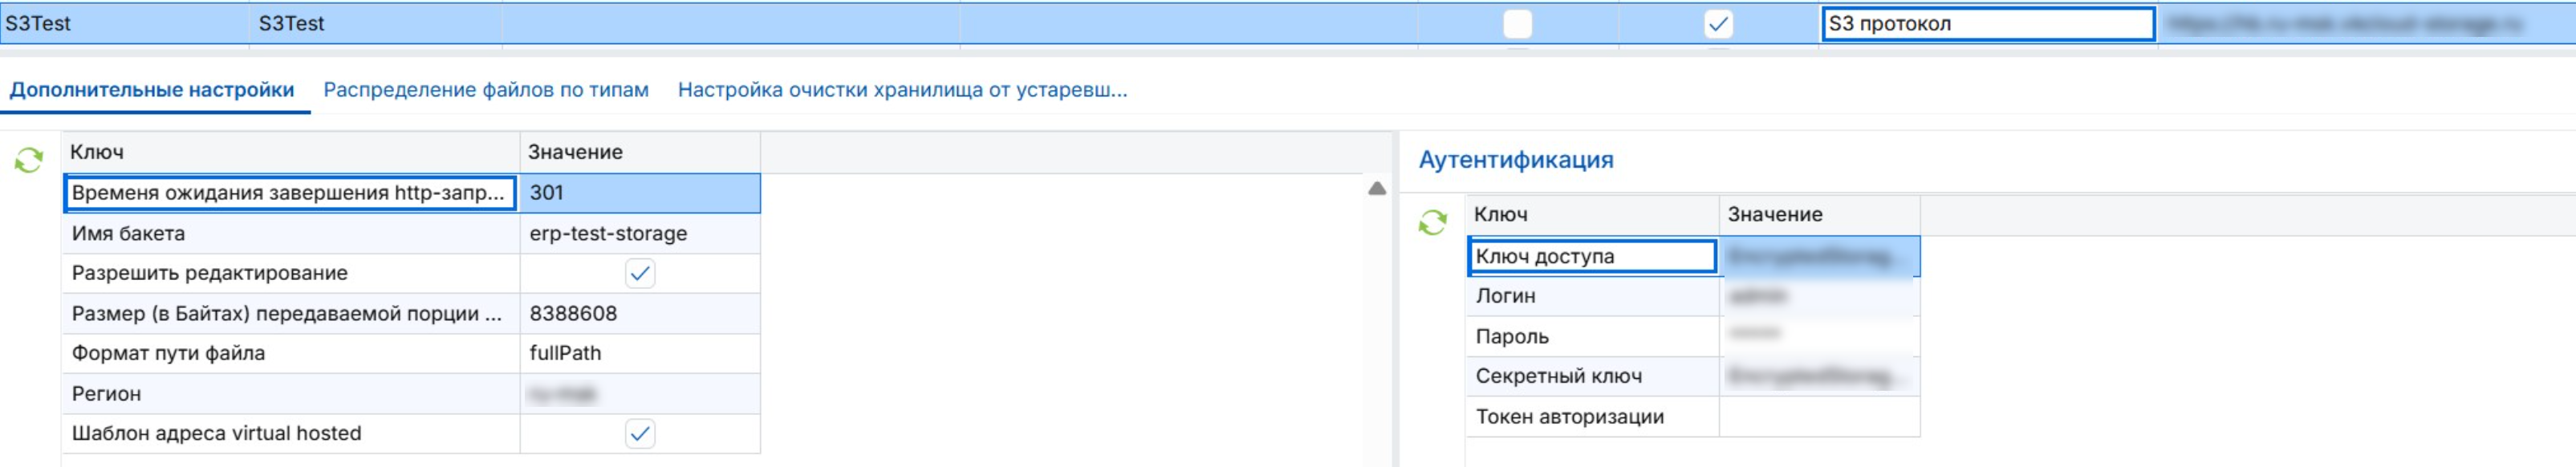The height and width of the screenshot is (467, 2576).
Task: Click the empty Токен авторизации value cell
Action: click(1818, 417)
